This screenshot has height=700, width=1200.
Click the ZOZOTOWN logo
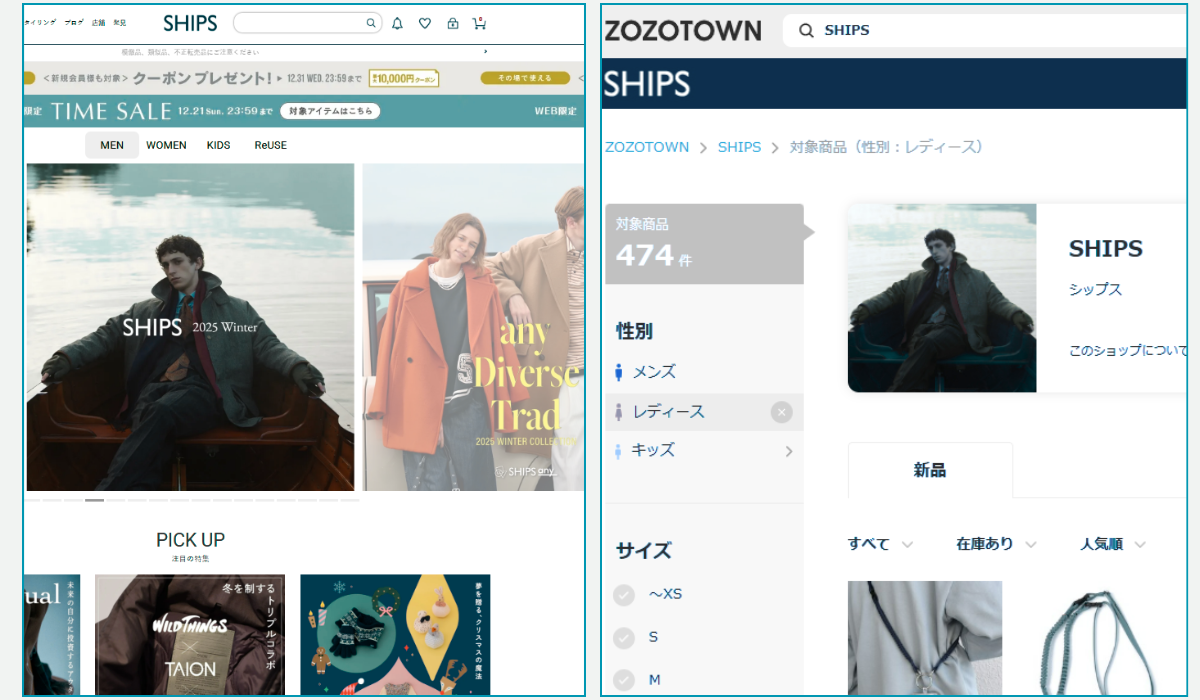[x=683, y=31]
